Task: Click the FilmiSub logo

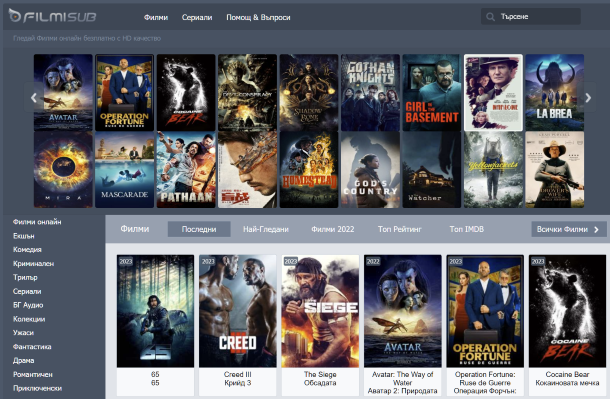Action: [52, 16]
